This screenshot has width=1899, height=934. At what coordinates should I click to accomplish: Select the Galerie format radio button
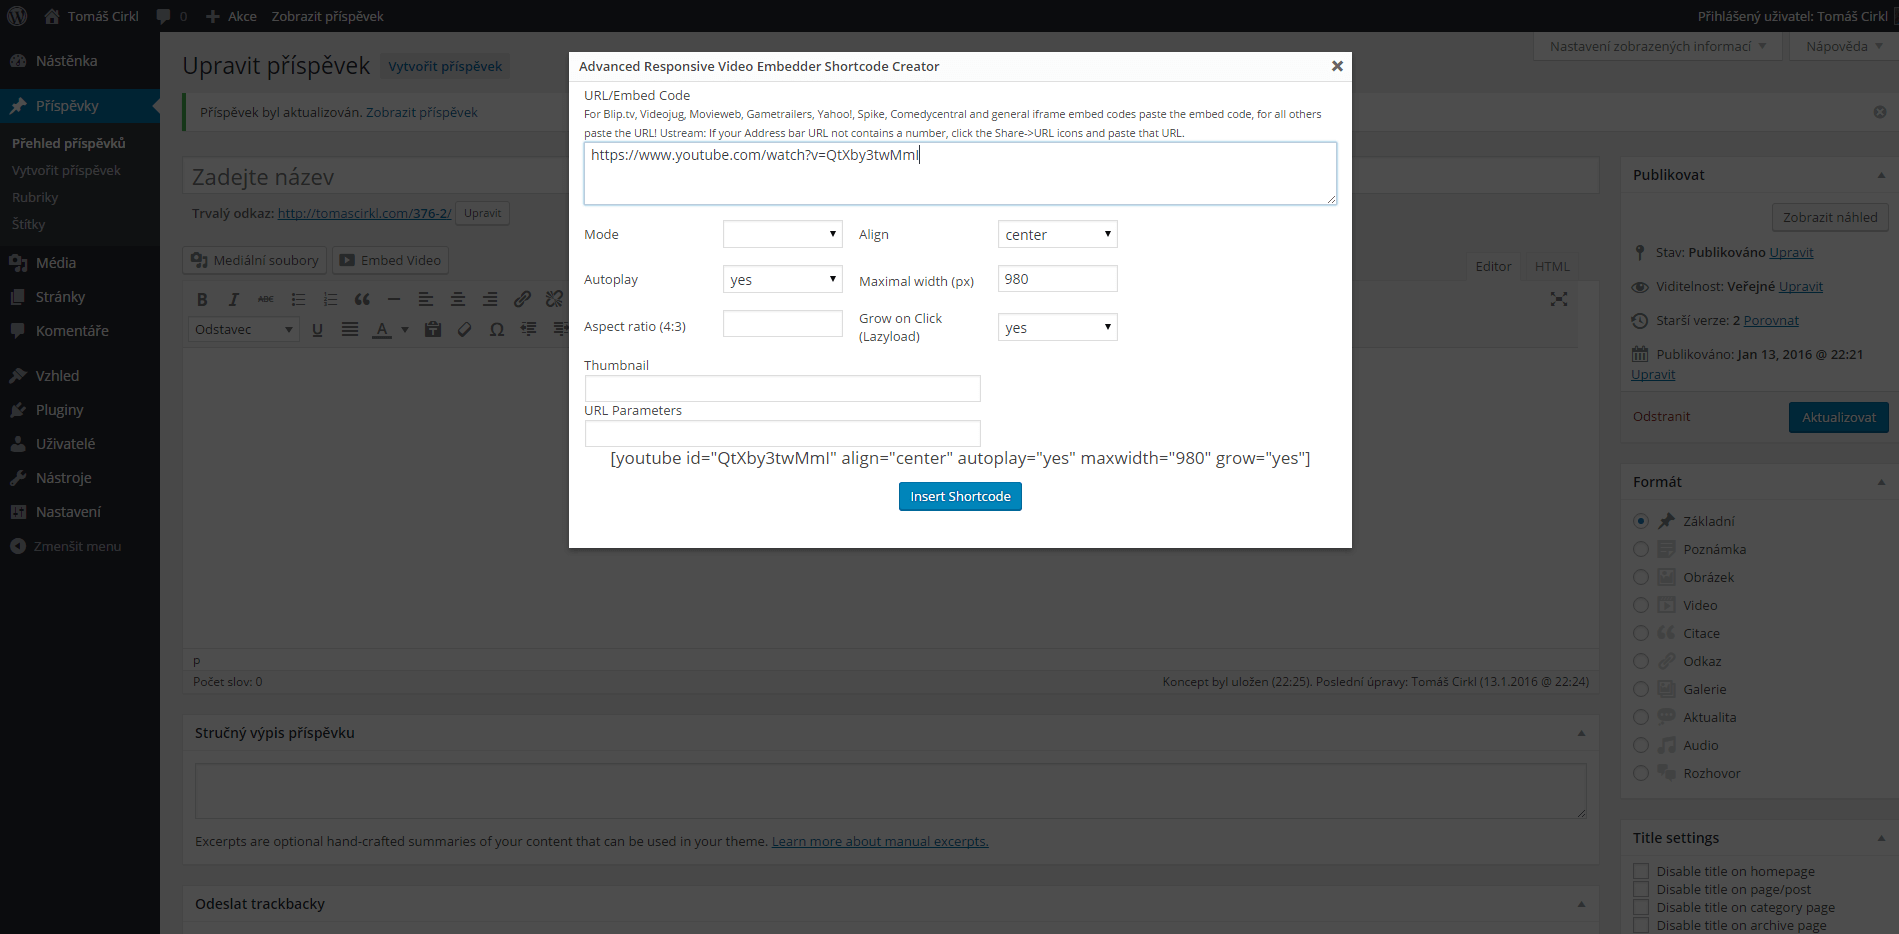tap(1641, 689)
